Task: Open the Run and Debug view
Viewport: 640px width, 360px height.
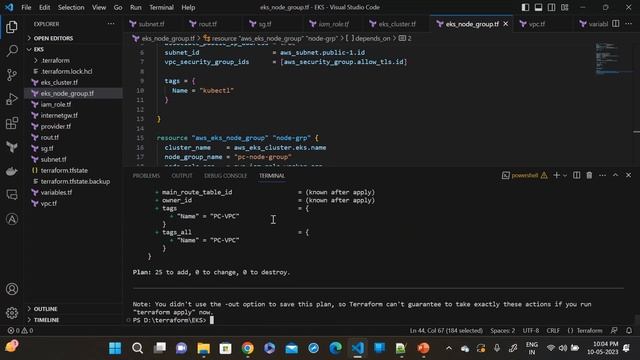Action: coord(12,99)
